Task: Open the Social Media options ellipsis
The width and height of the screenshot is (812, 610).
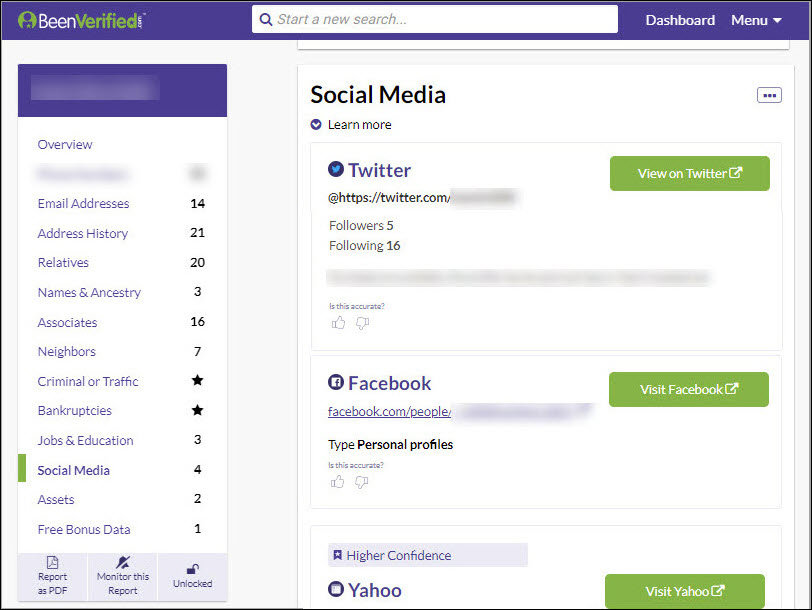Action: 769,95
